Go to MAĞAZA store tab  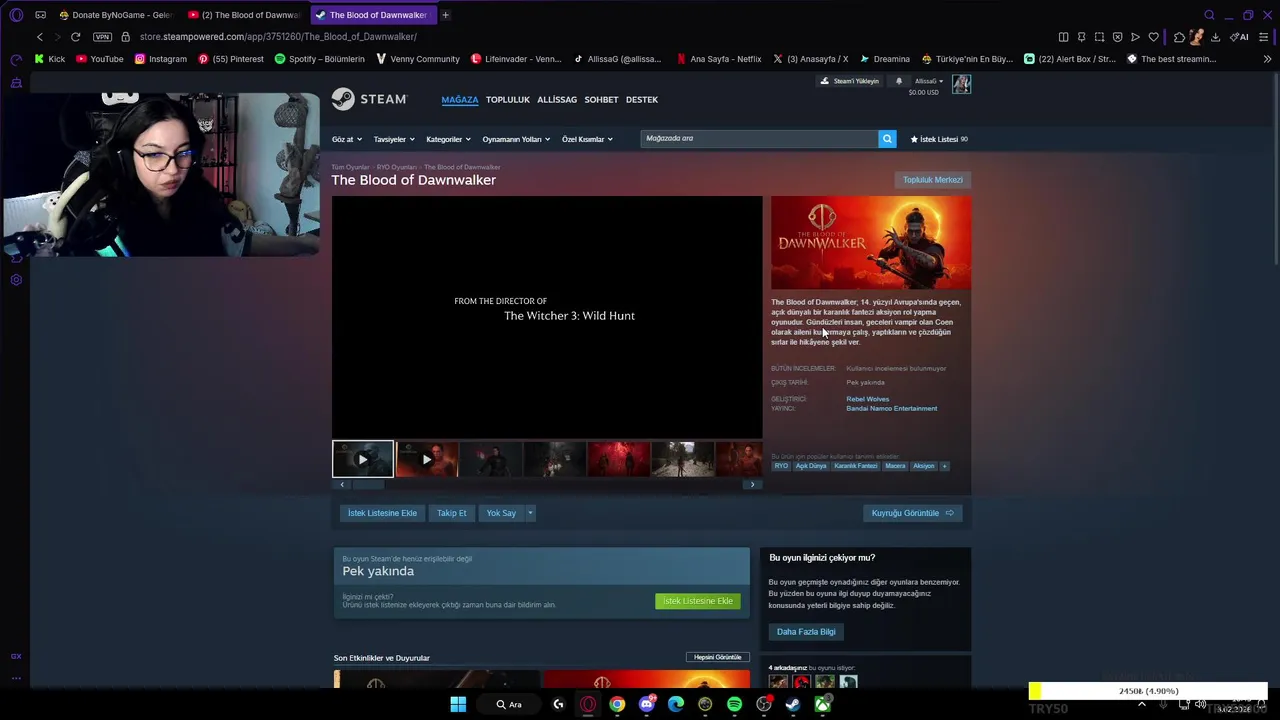pos(460,100)
